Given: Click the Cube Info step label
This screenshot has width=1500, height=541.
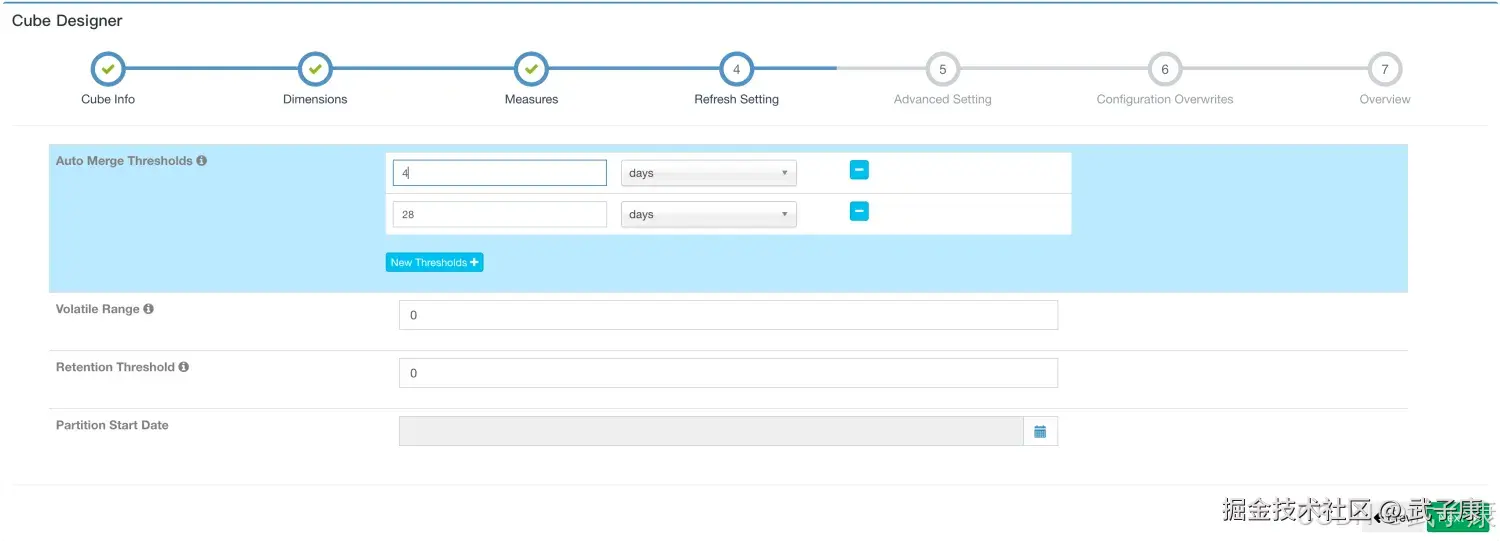Looking at the screenshot, I should pyautogui.click(x=108, y=99).
